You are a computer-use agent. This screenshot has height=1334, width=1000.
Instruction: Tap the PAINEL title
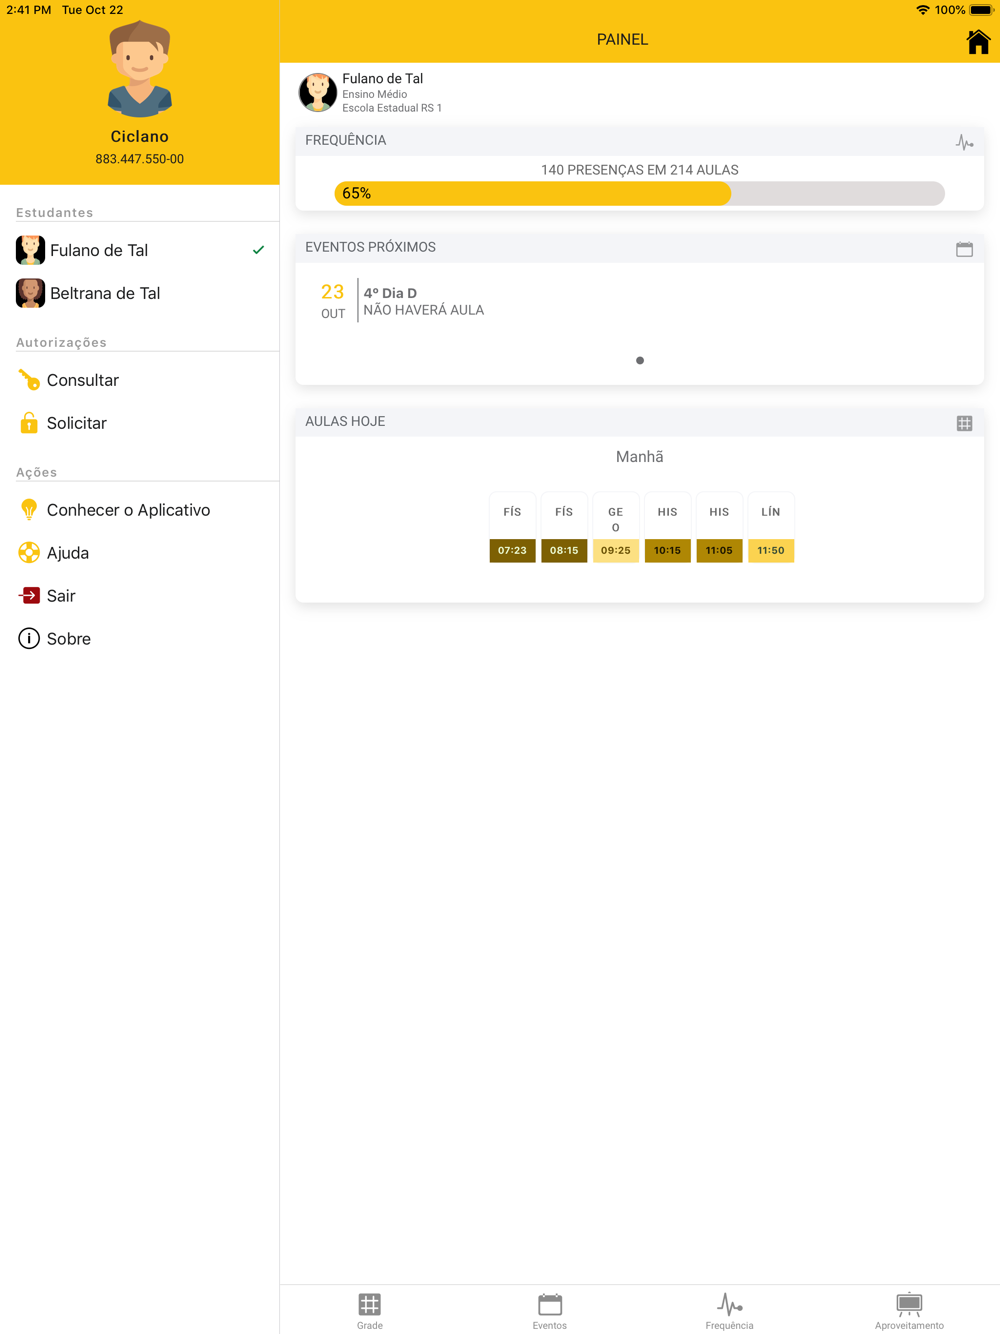point(622,39)
